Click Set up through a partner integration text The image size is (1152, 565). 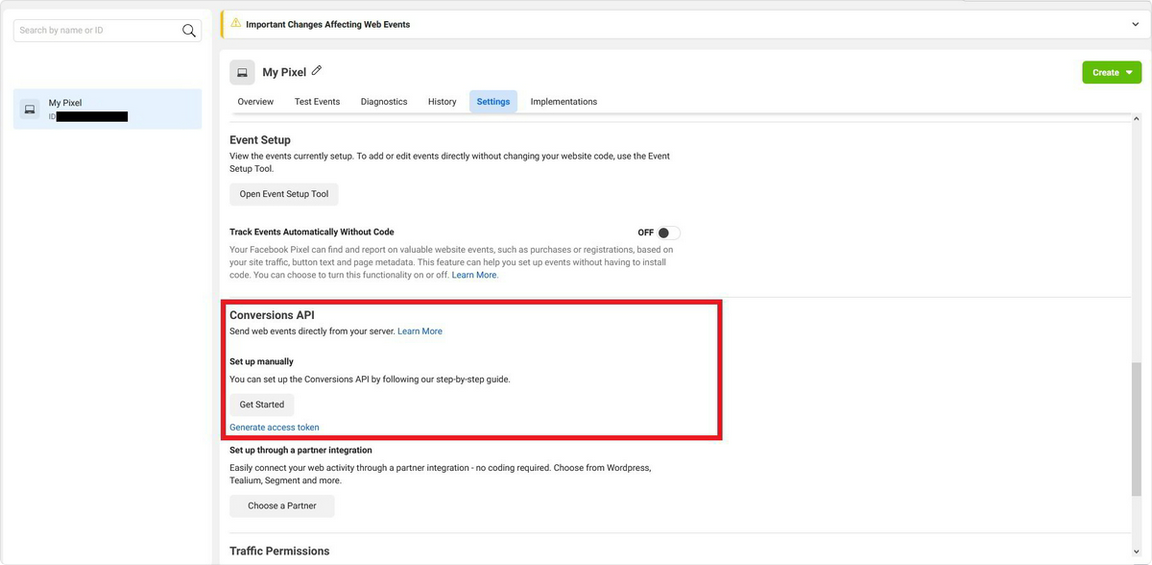(x=301, y=450)
